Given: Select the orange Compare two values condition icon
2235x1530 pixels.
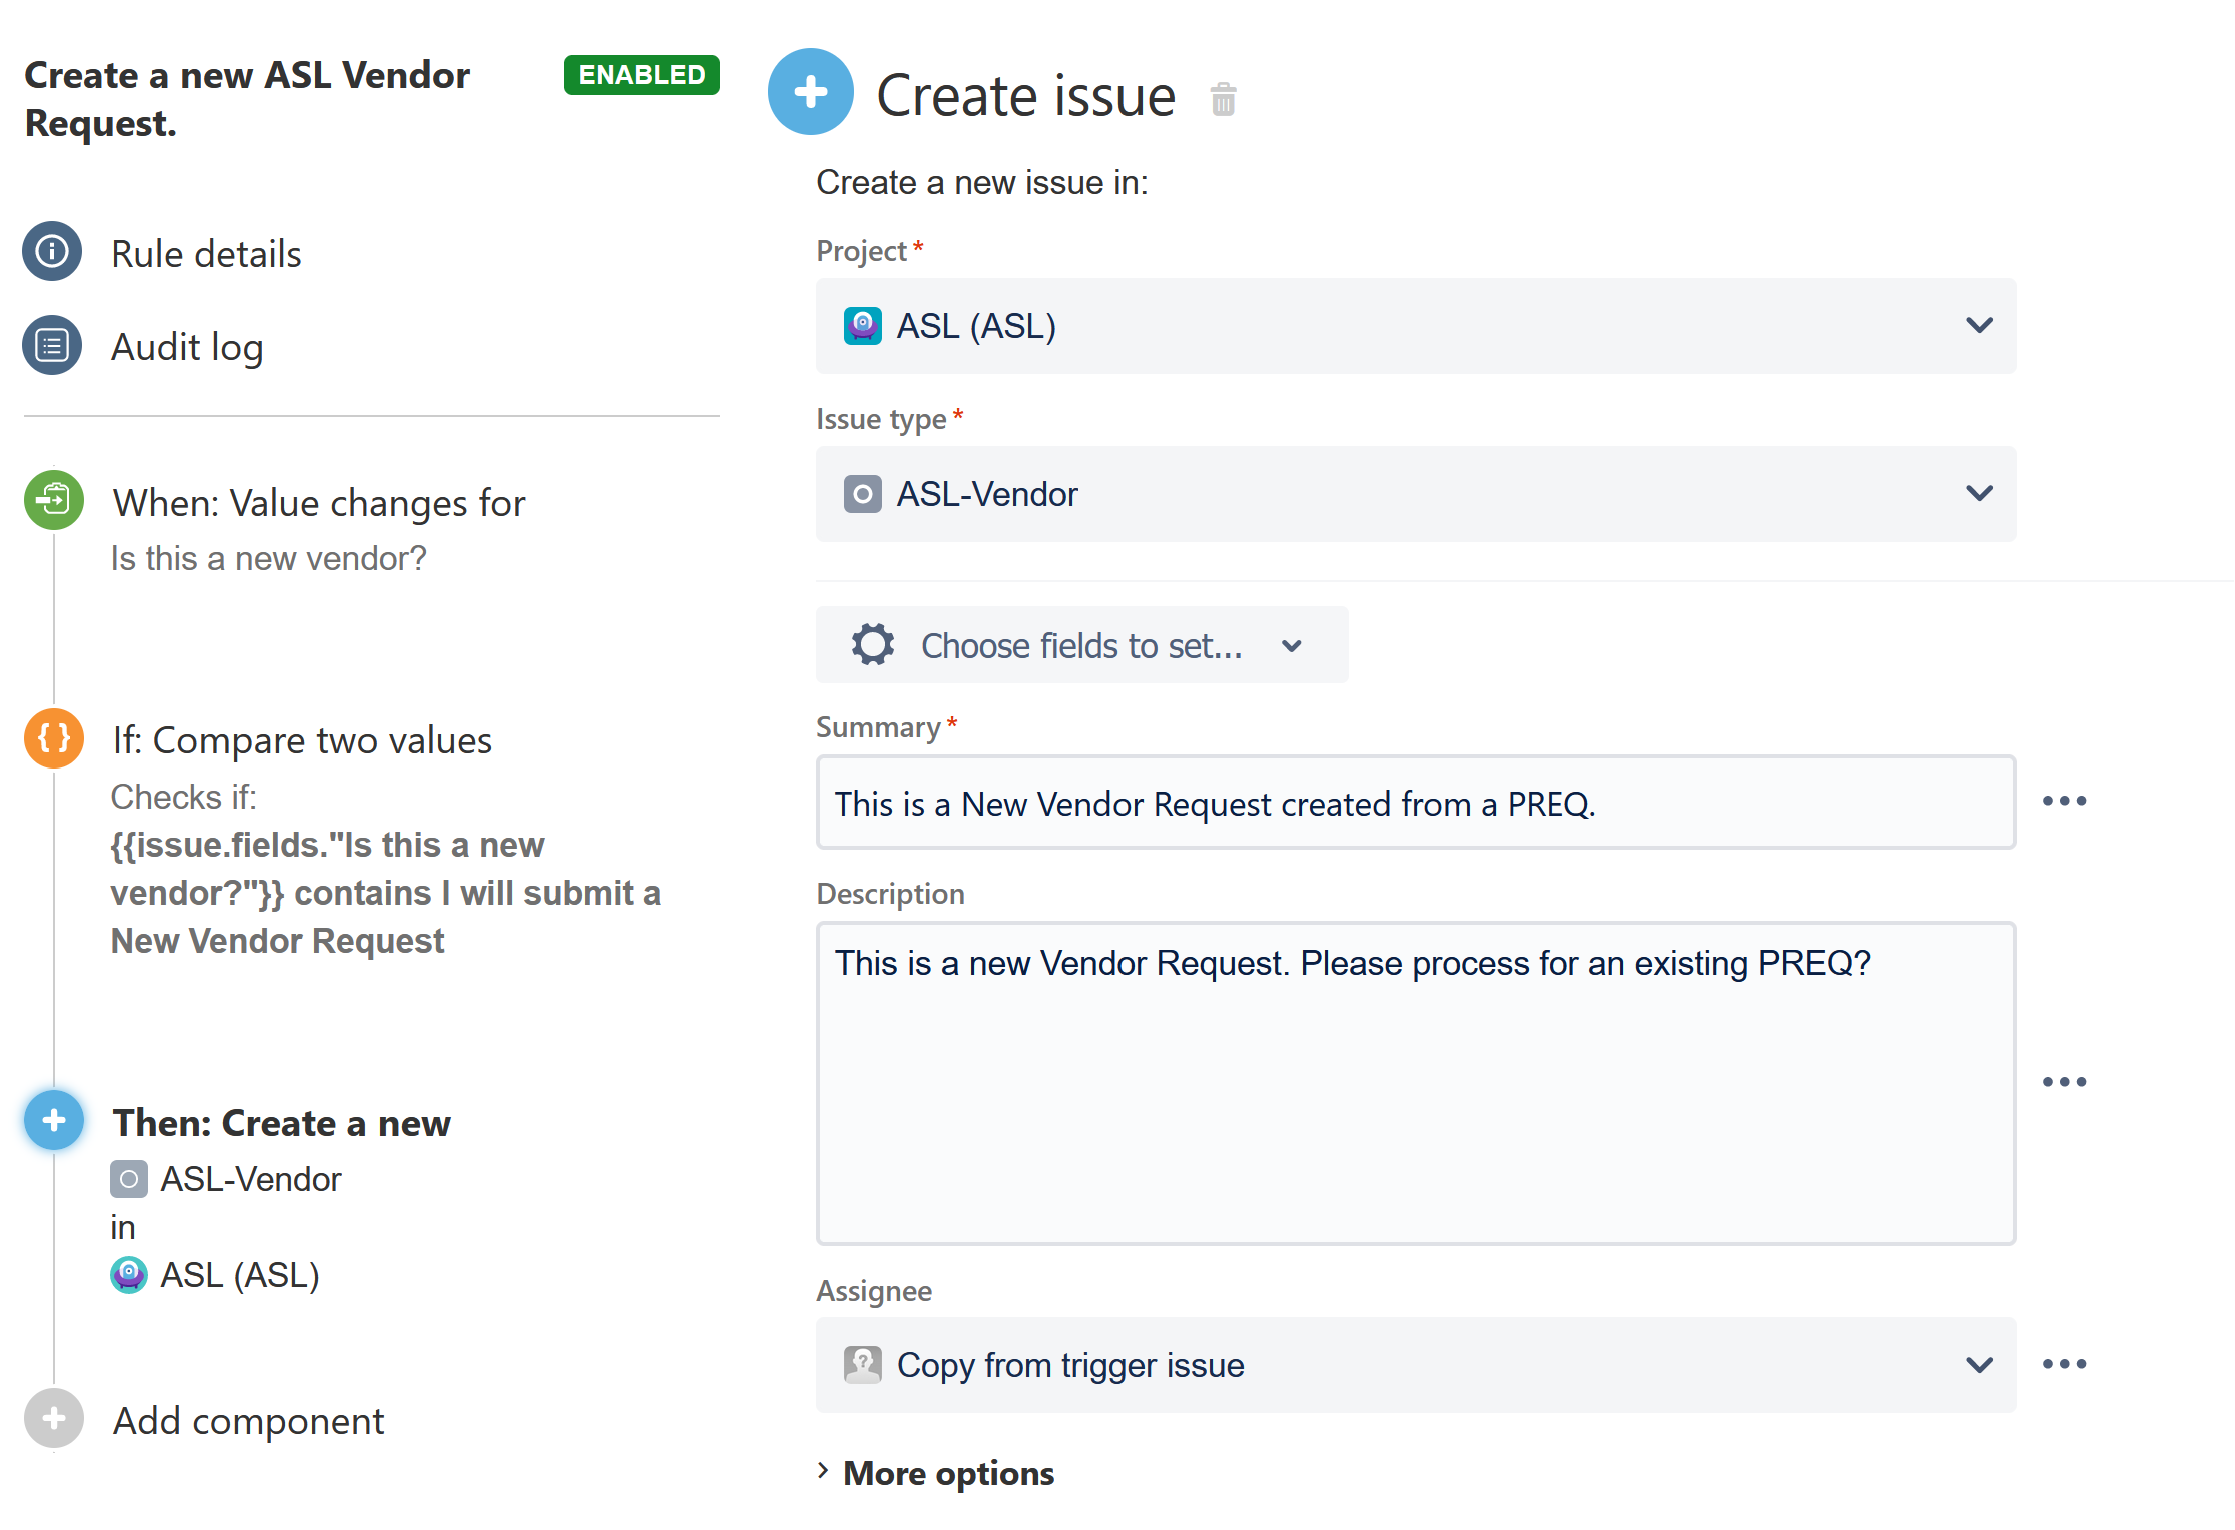Looking at the screenshot, I should 54,738.
